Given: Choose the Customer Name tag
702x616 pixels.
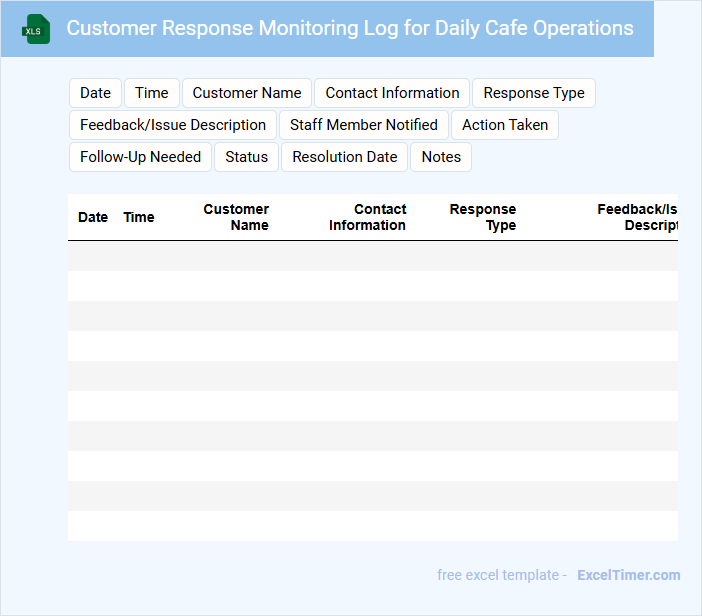Looking at the screenshot, I should tap(247, 93).
